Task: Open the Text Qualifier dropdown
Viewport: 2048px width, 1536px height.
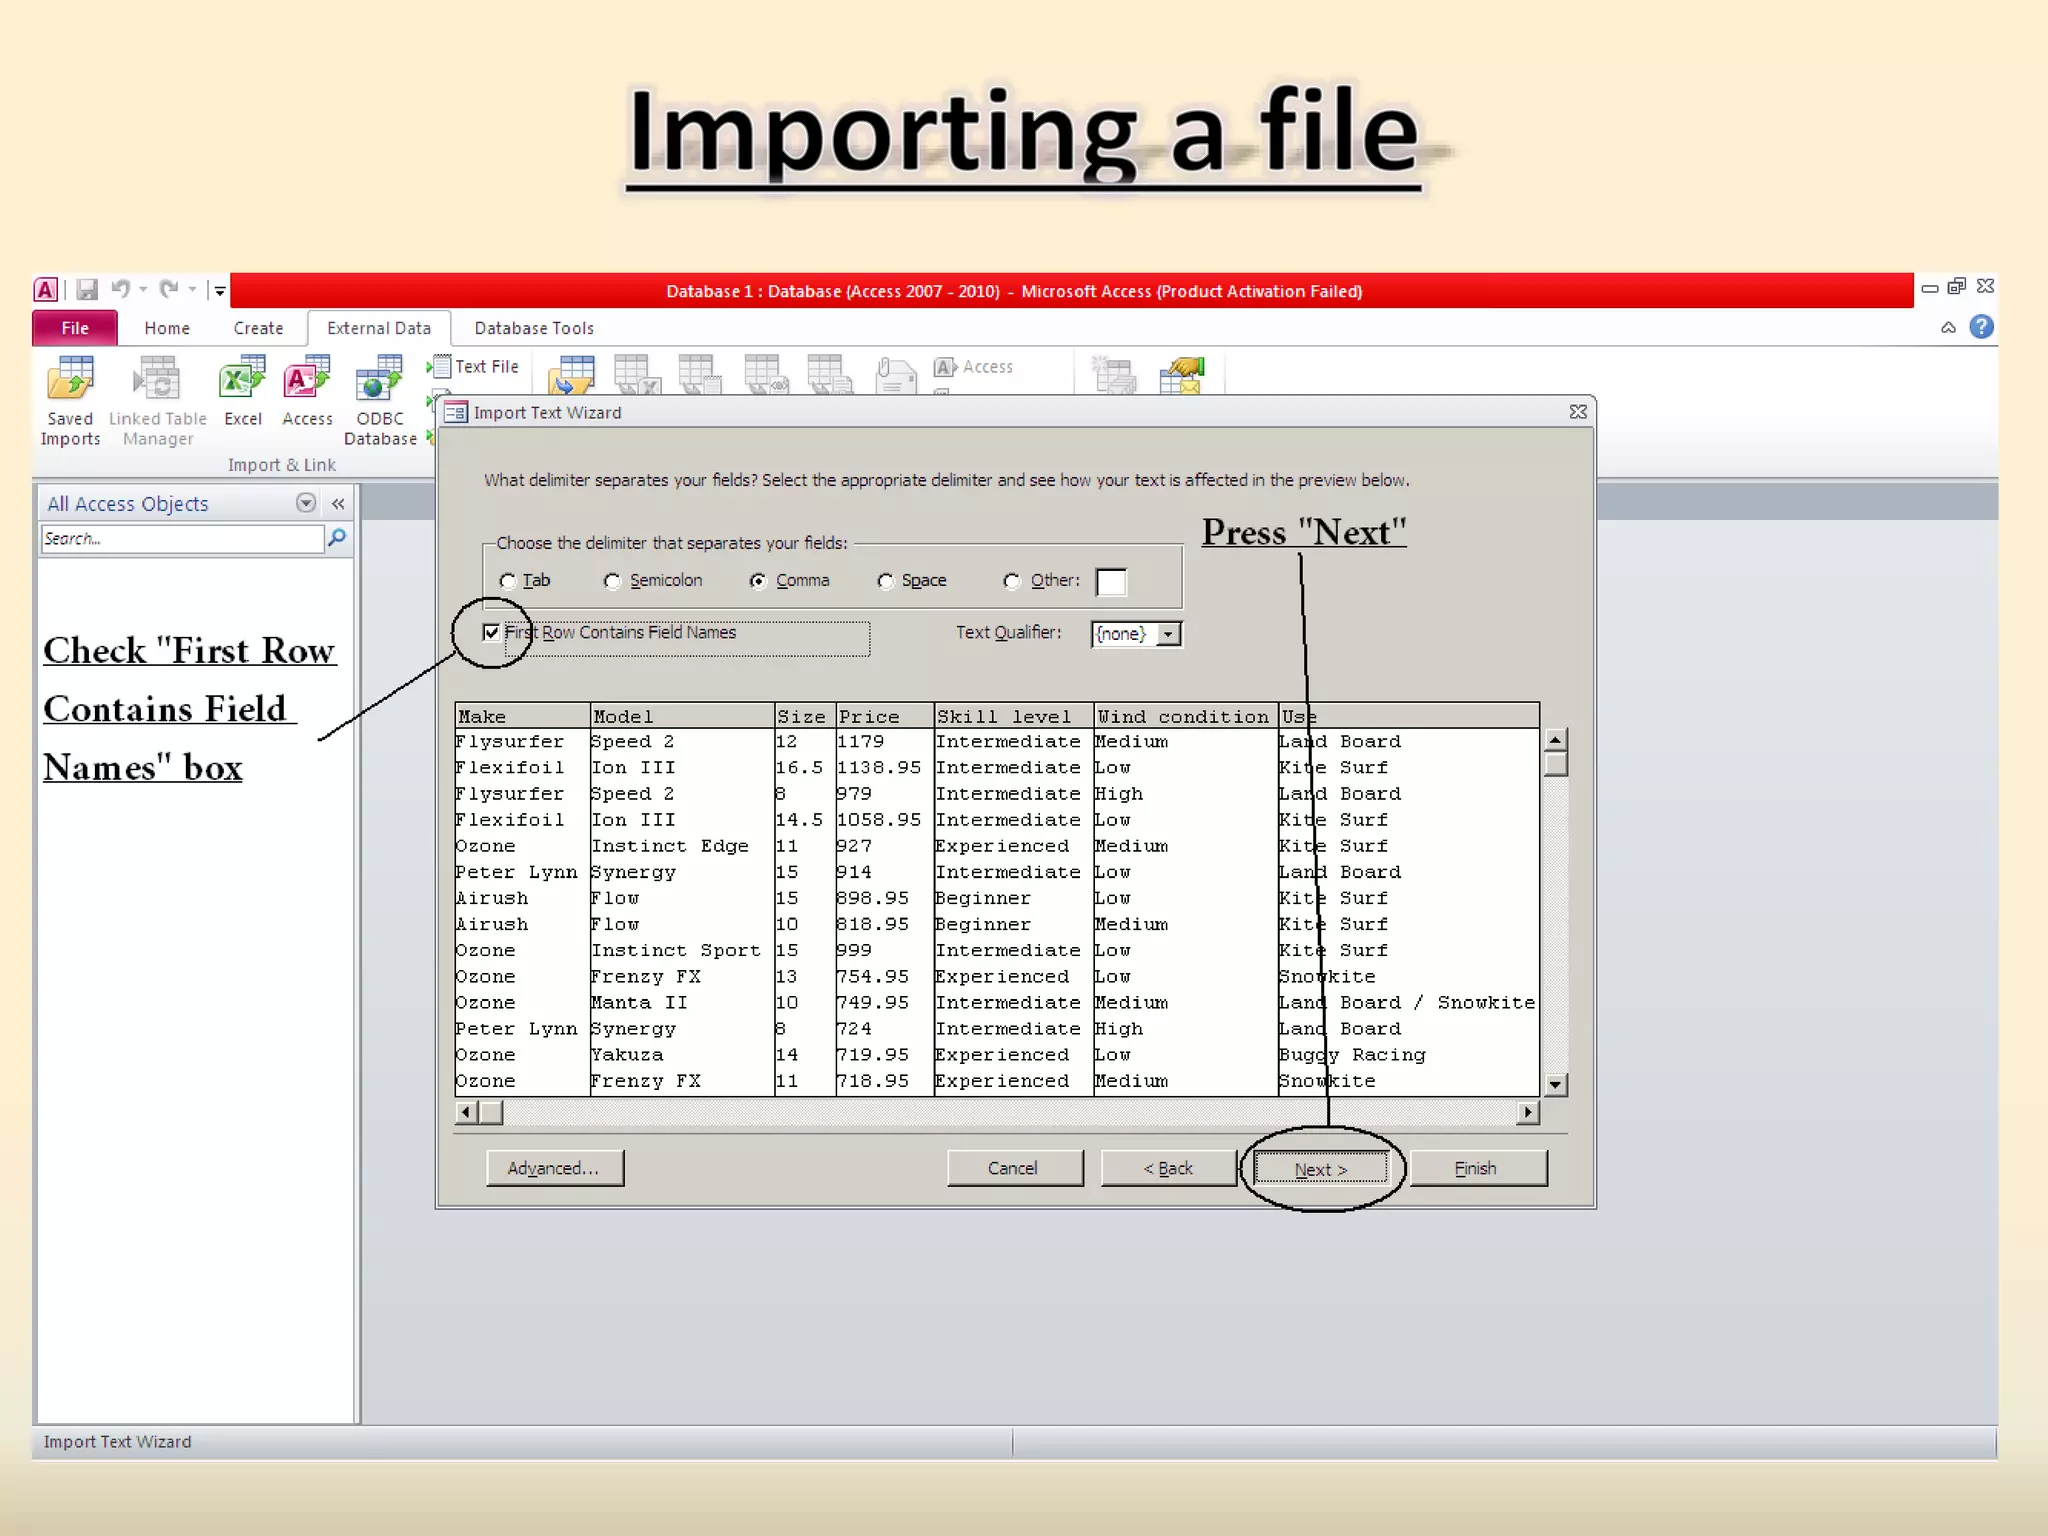Action: (1167, 634)
